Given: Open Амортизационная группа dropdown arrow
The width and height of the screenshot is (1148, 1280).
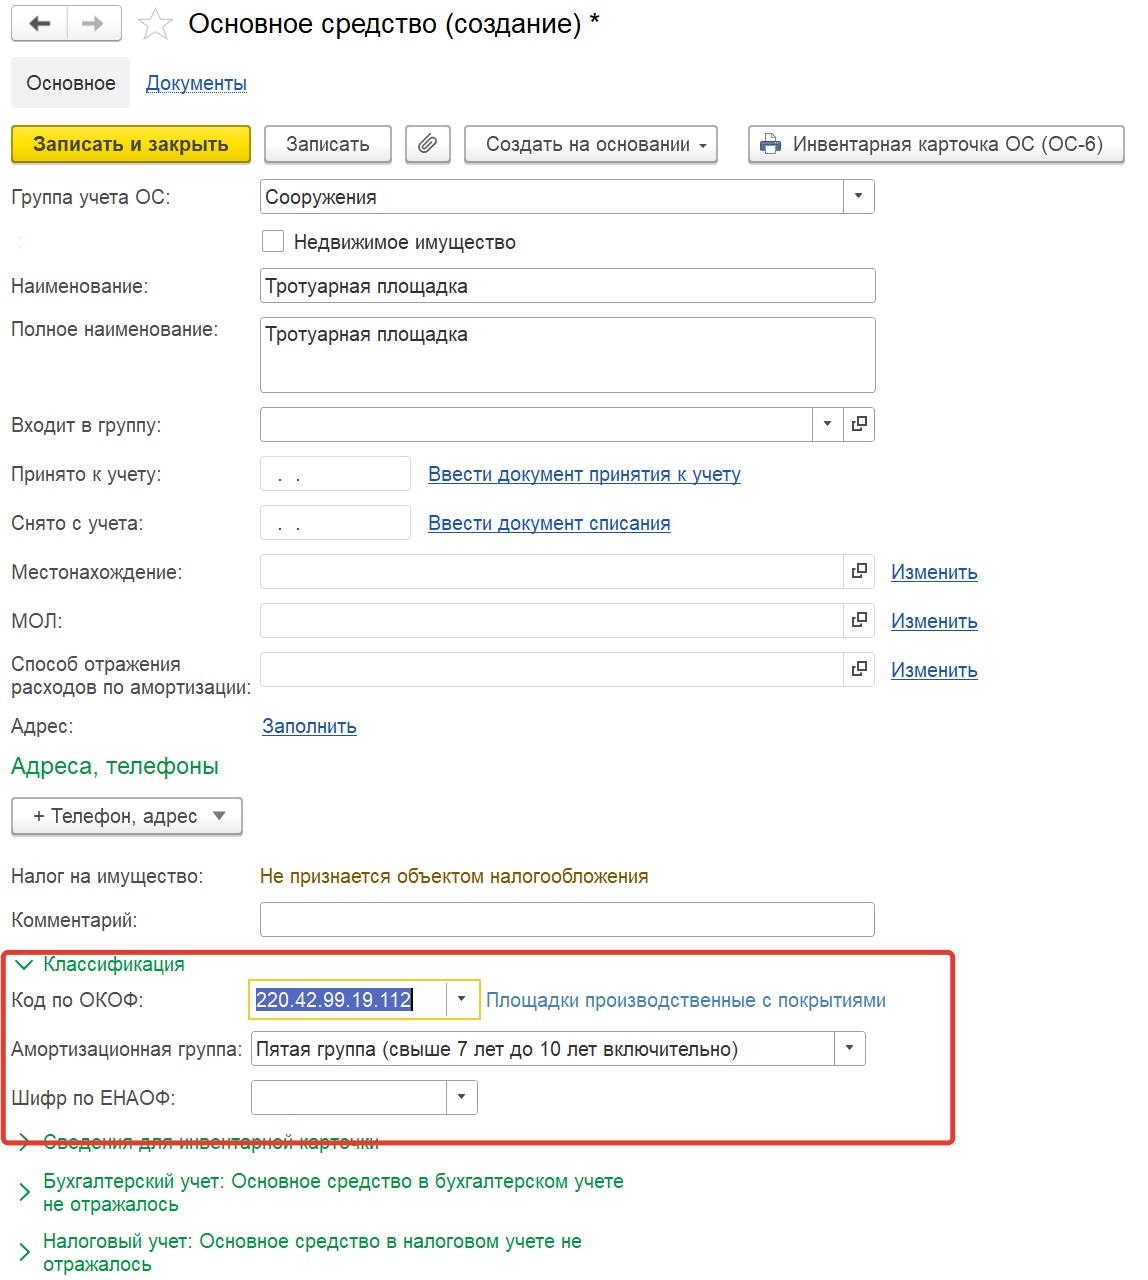Looking at the screenshot, I should tap(849, 1048).
